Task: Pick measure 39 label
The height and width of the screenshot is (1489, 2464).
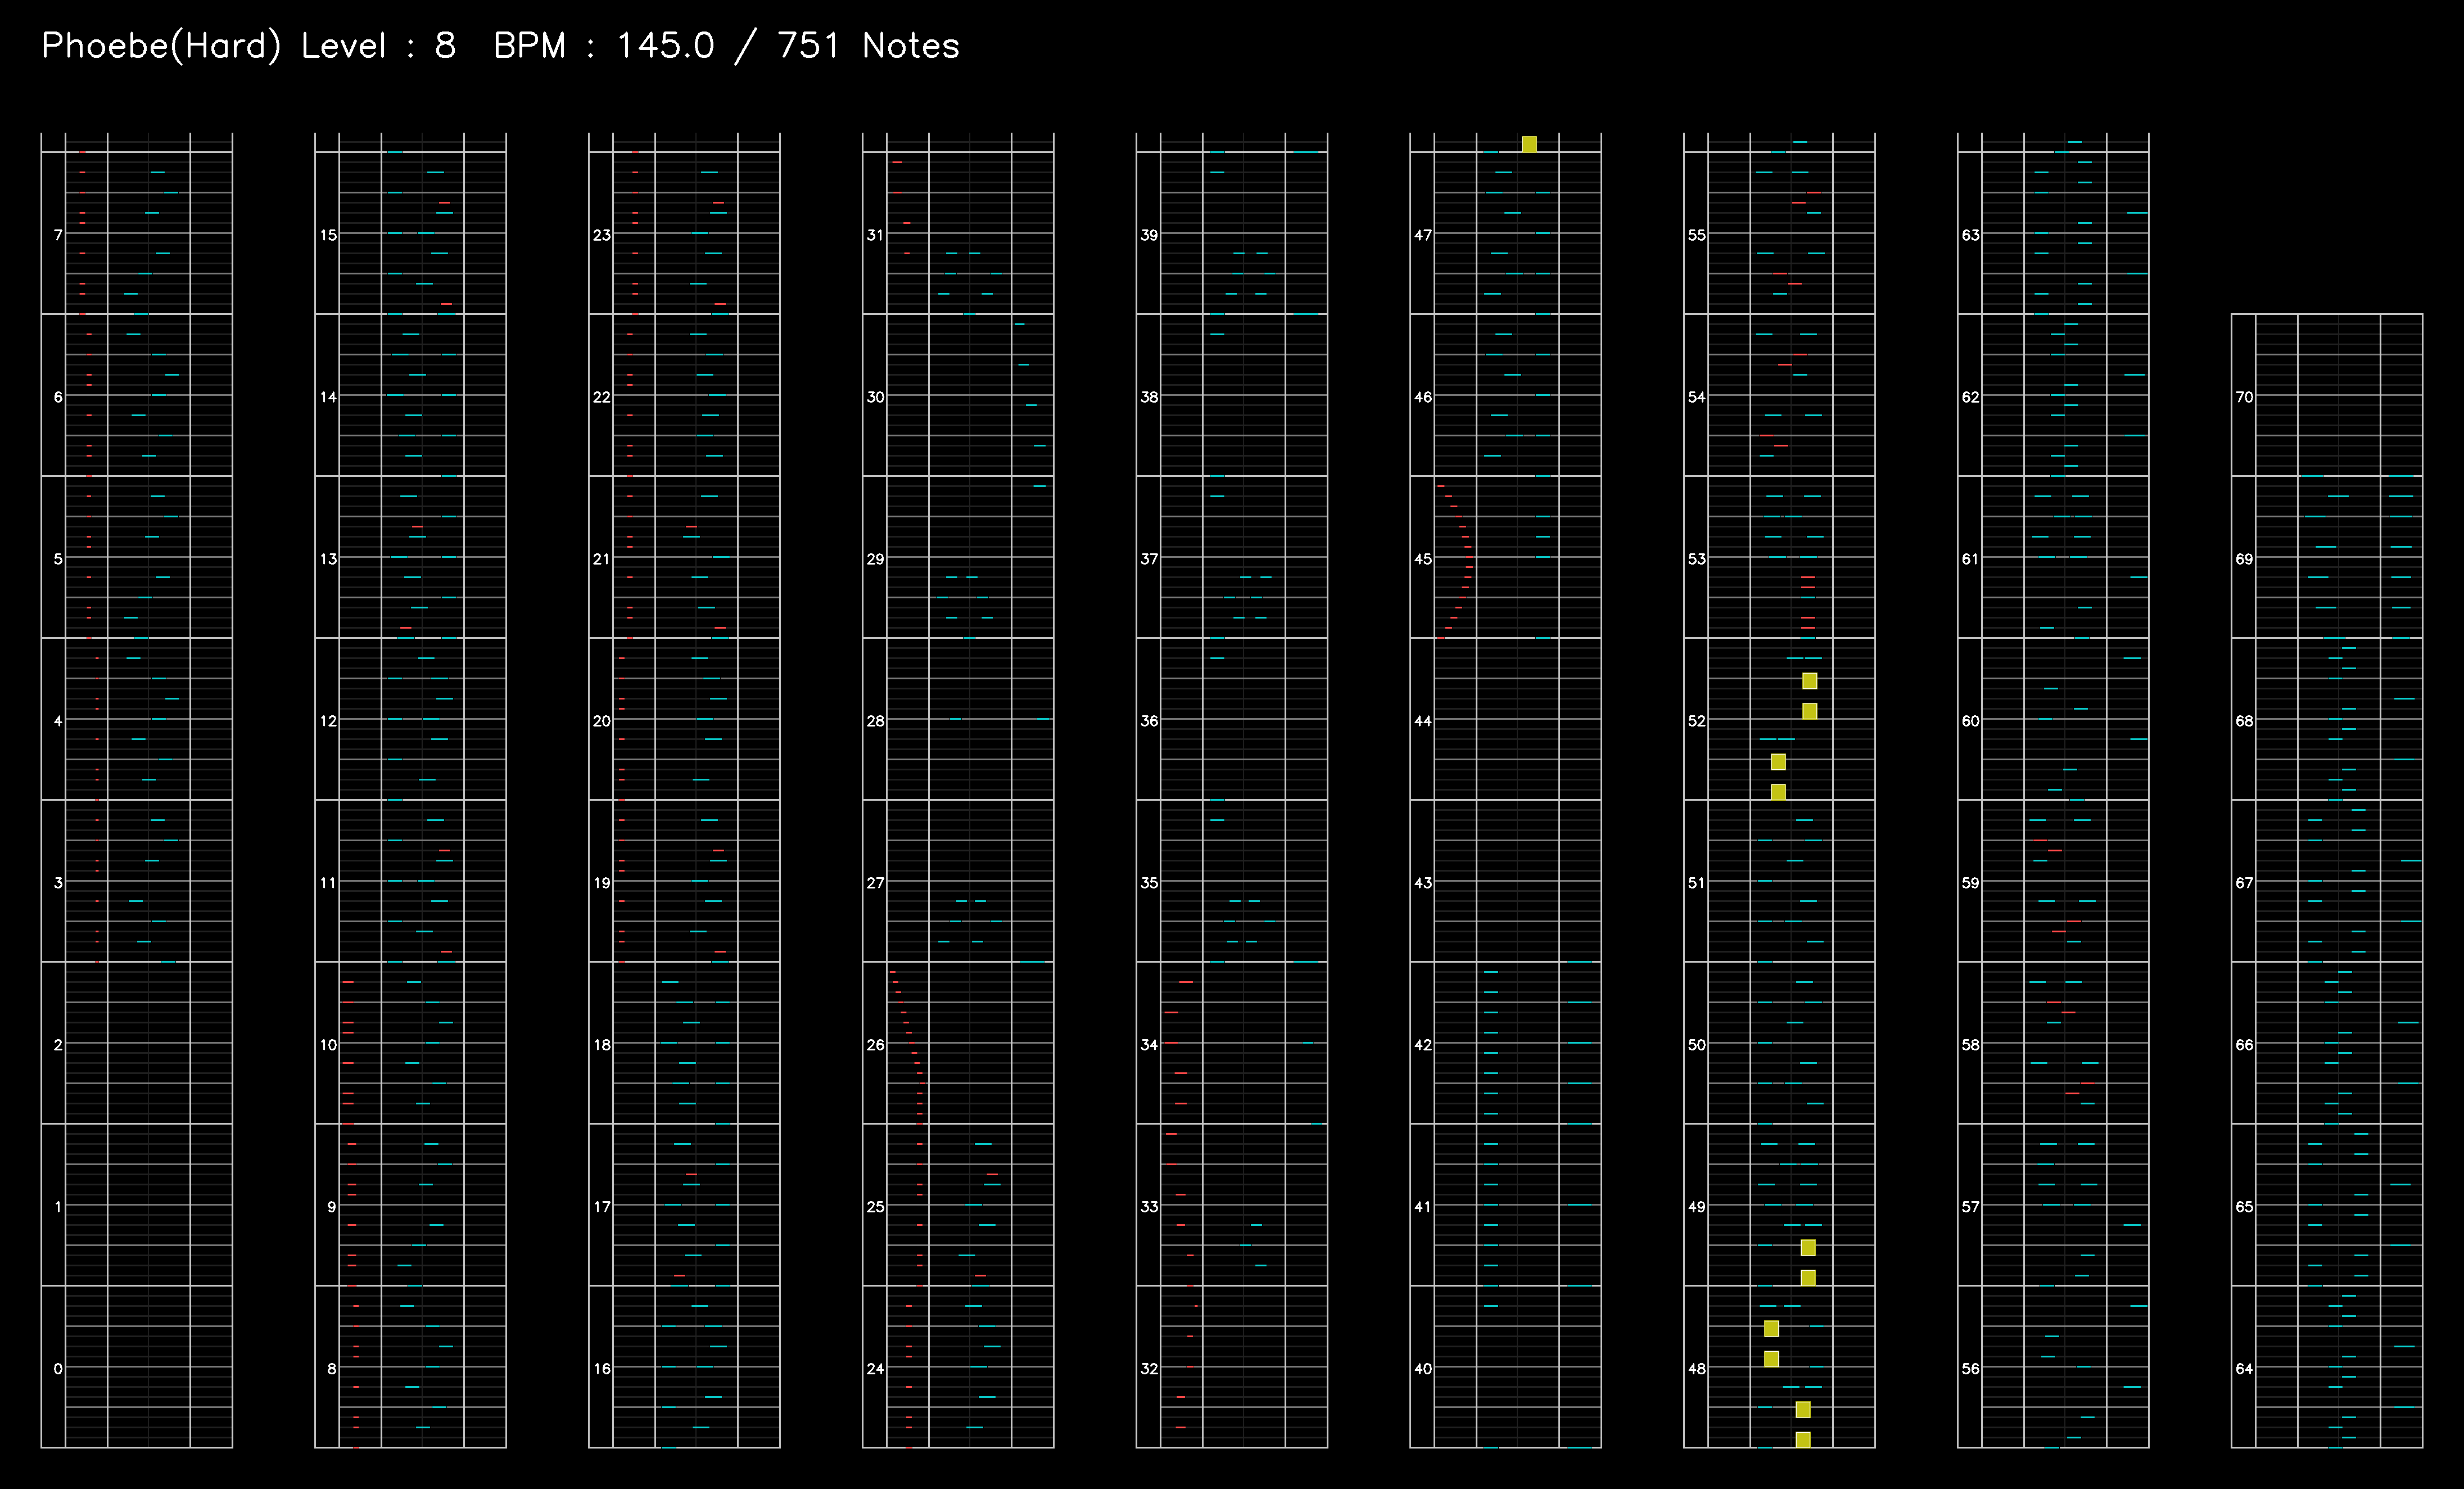Action: point(1150,235)
